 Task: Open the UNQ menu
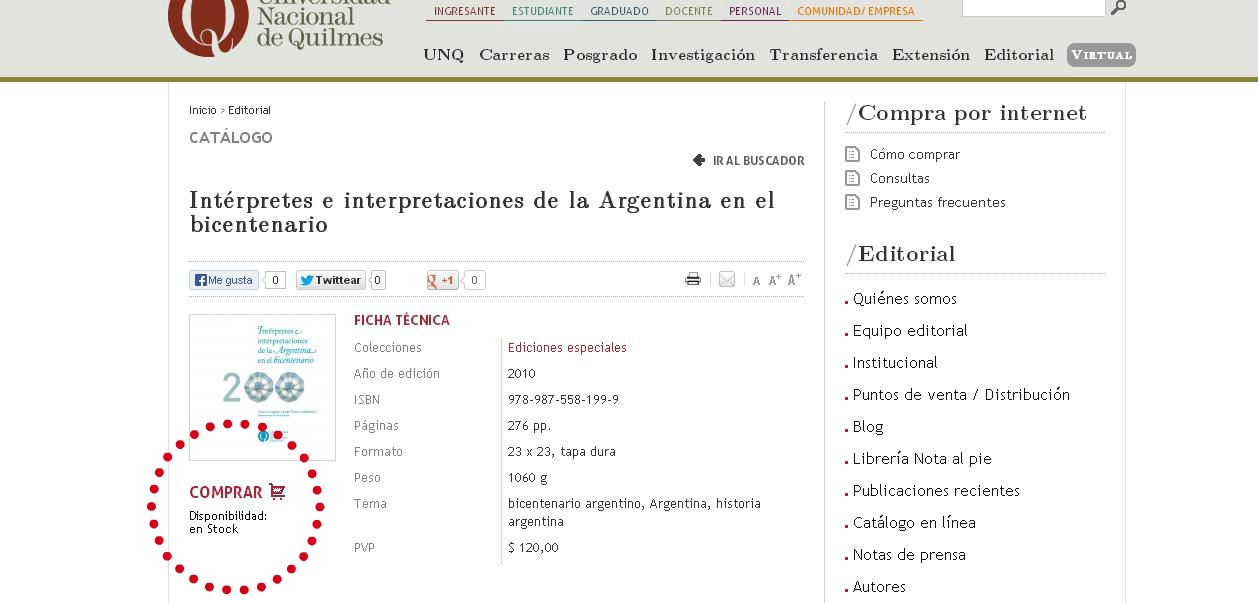click(444, 55)
